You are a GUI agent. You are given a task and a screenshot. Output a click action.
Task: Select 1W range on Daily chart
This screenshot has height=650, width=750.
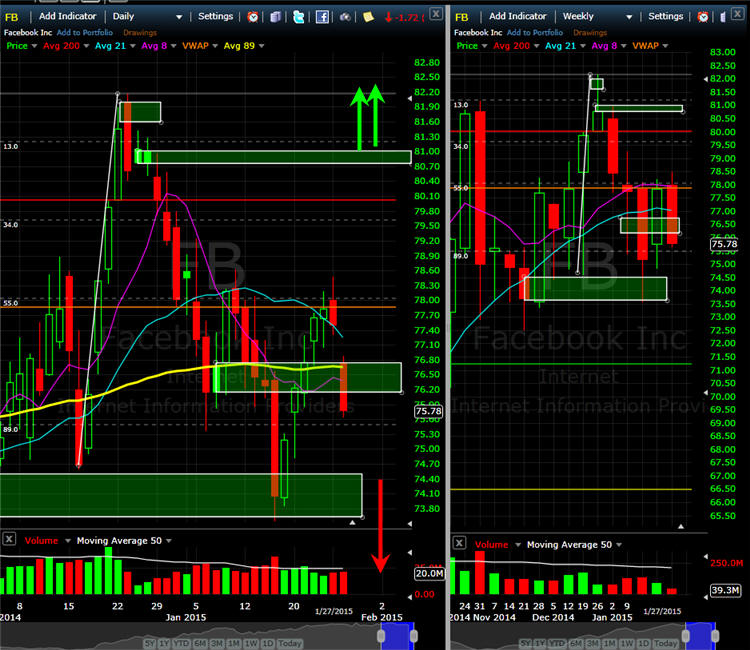(x=251, y=643)
